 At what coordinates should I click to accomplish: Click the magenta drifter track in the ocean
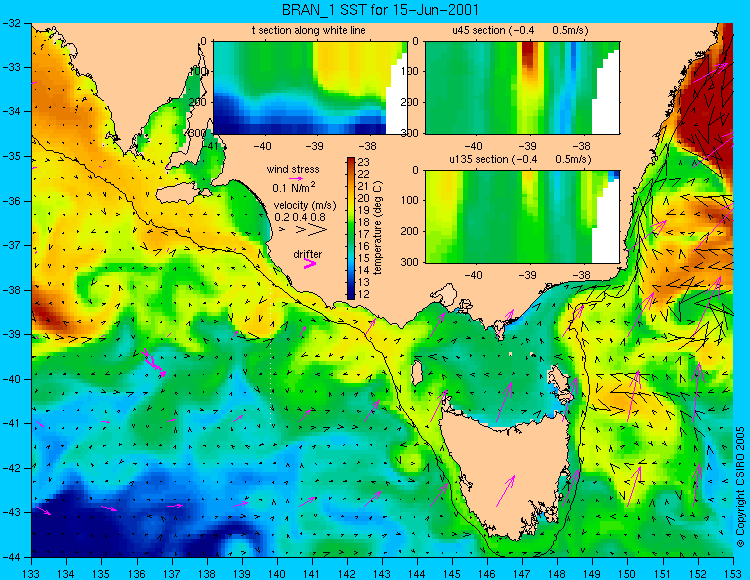click(154, 362)
